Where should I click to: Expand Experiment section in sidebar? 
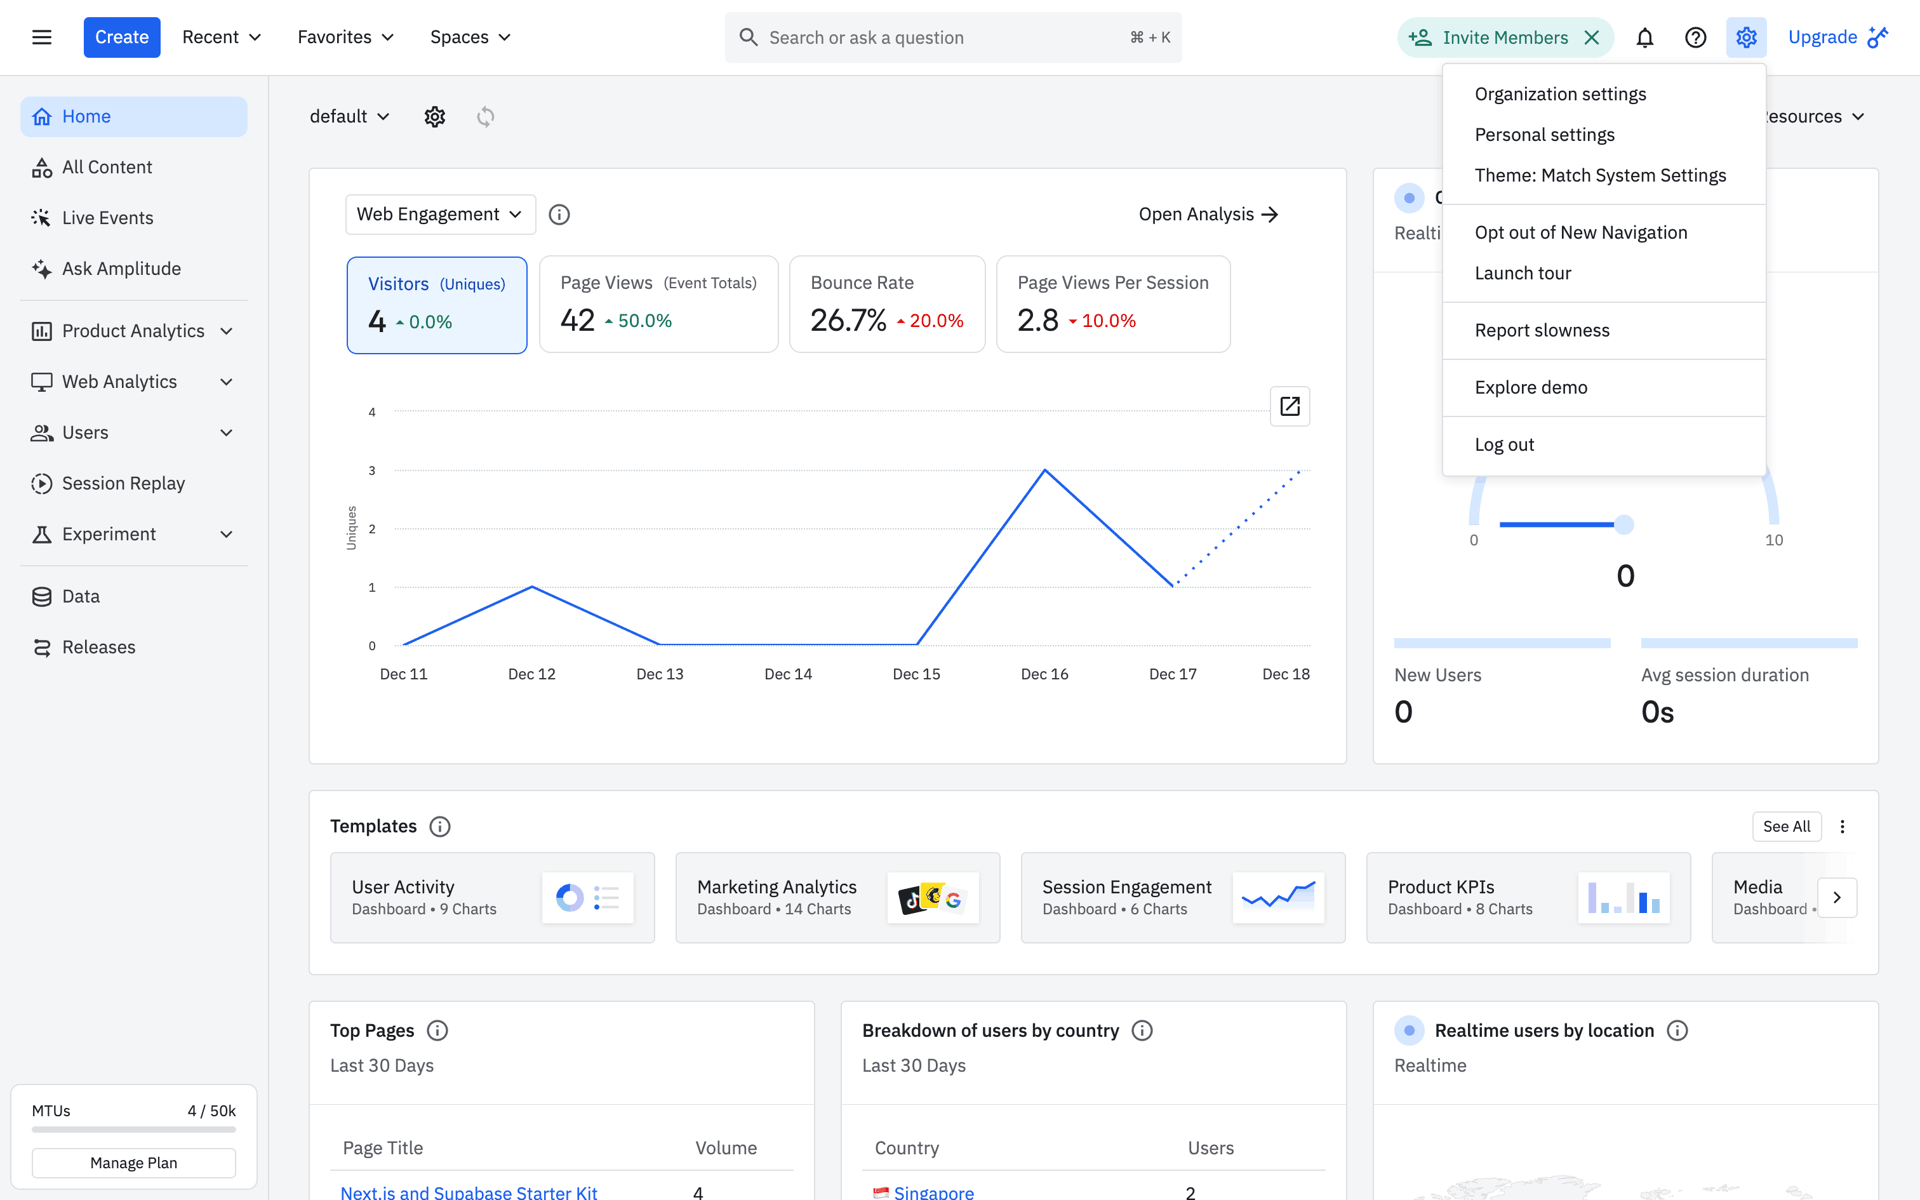point(134,534)
